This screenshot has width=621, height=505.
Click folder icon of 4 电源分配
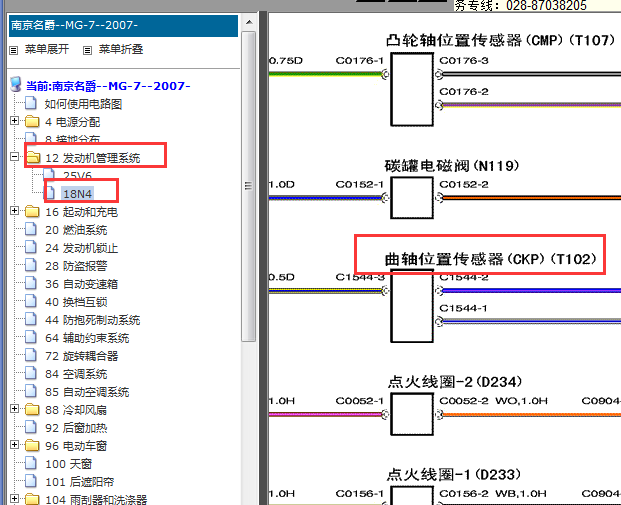point(32,121)
